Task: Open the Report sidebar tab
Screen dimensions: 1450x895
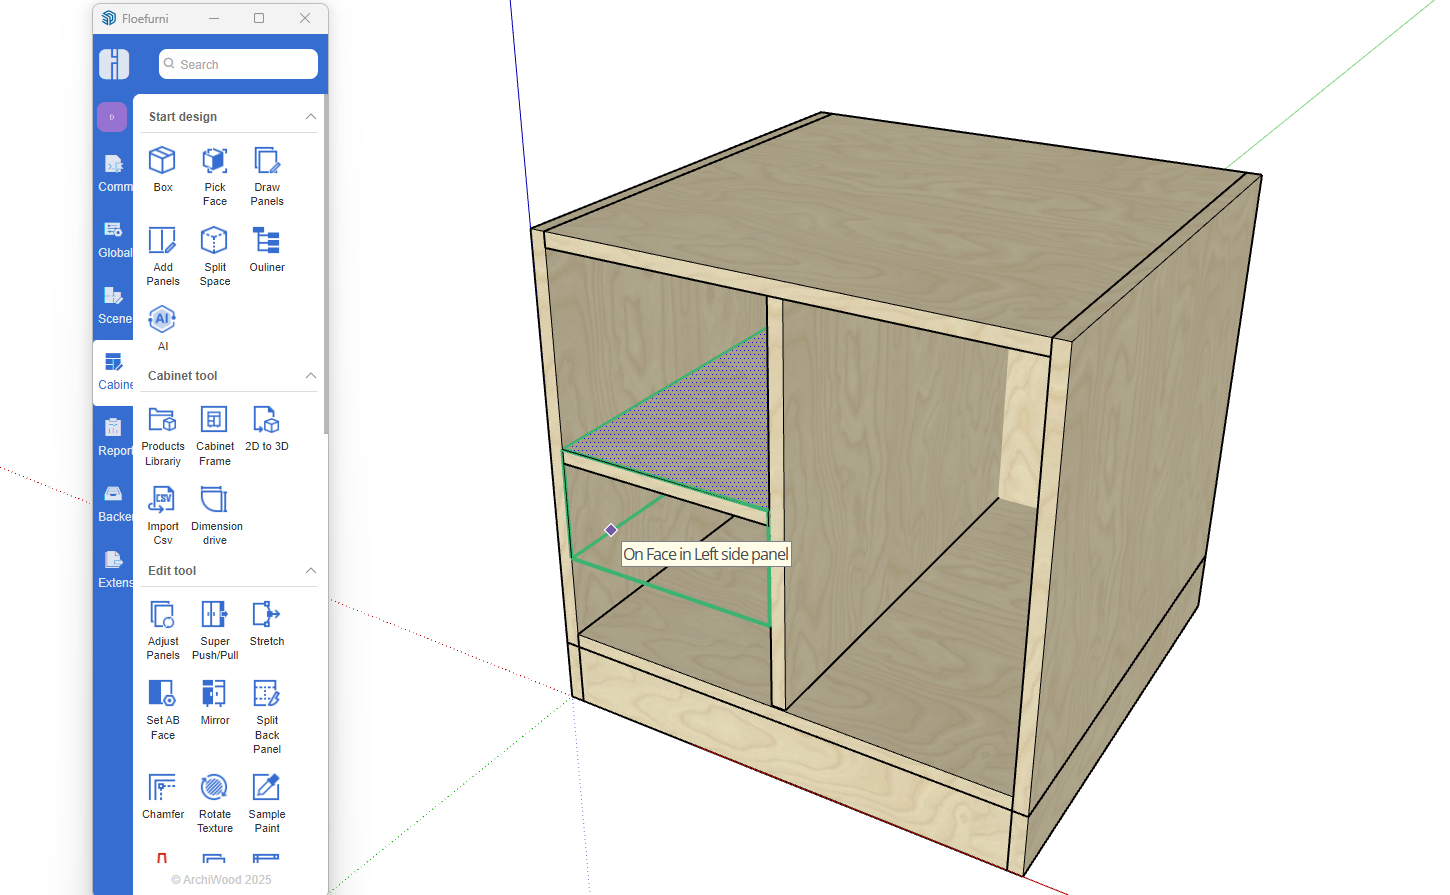Action: 113,436
